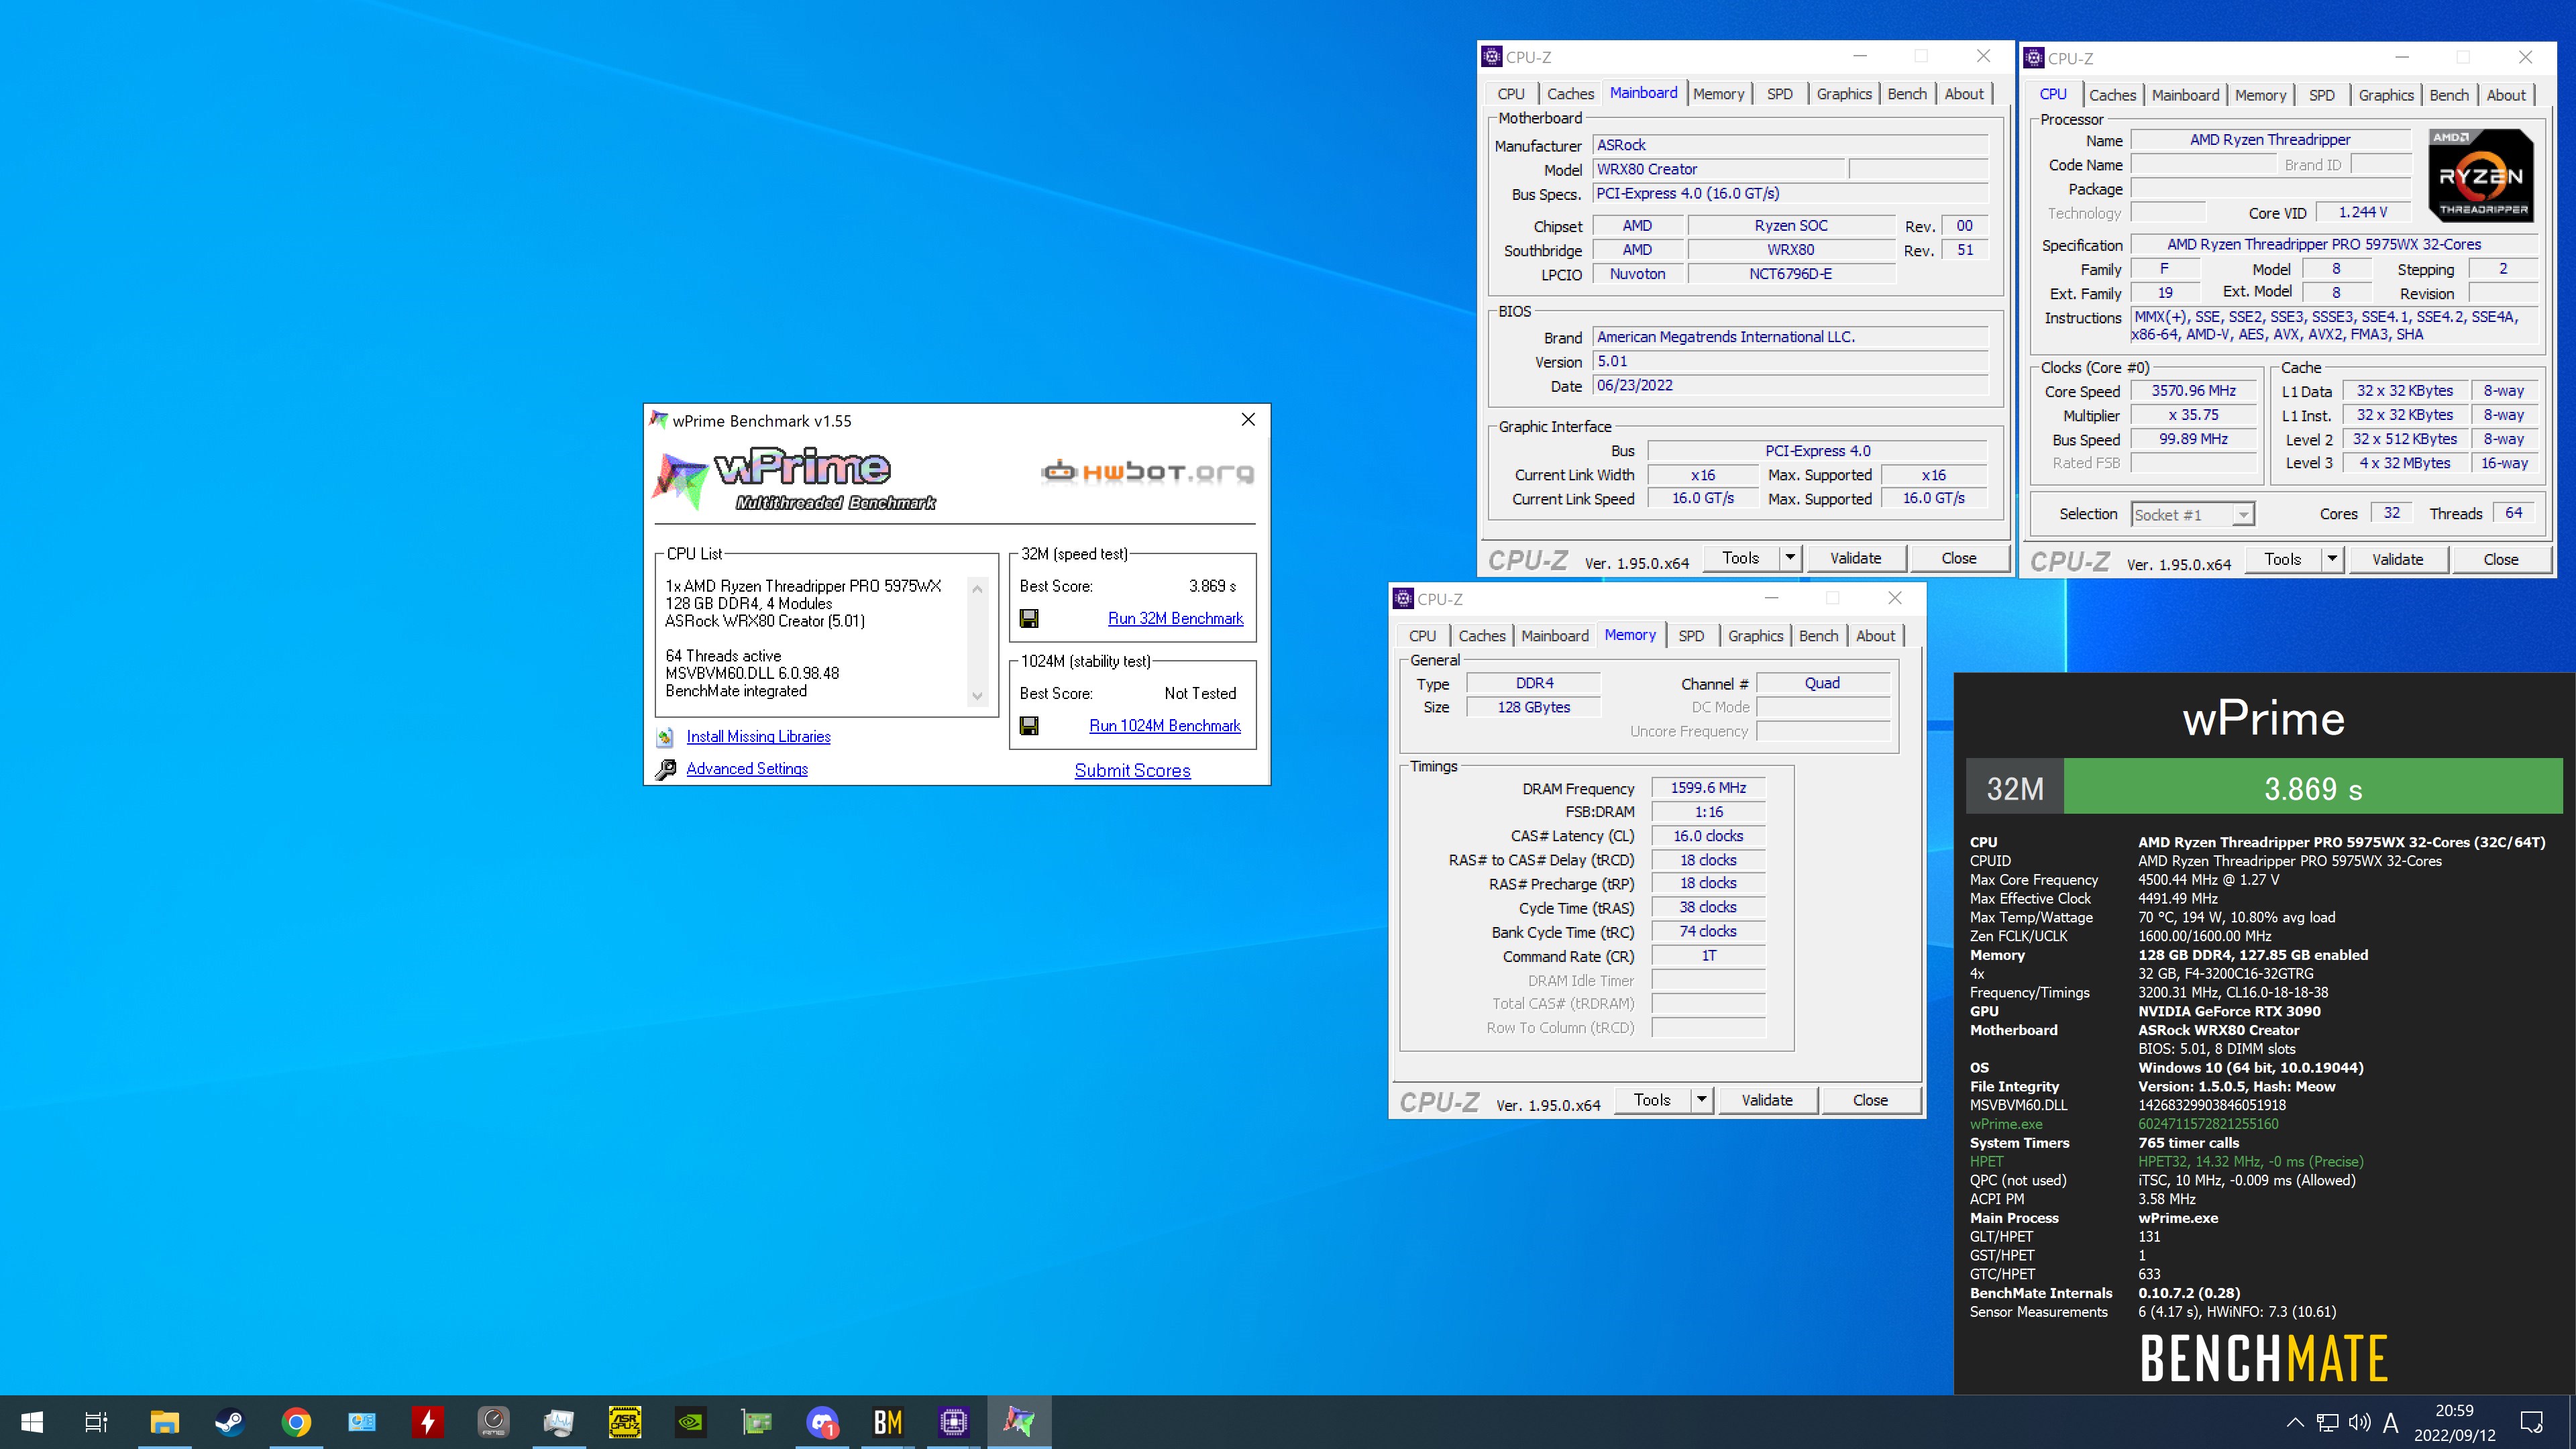
Task: Click the floppy save icon for 1024M test
Action: (x=1029, y=726)
